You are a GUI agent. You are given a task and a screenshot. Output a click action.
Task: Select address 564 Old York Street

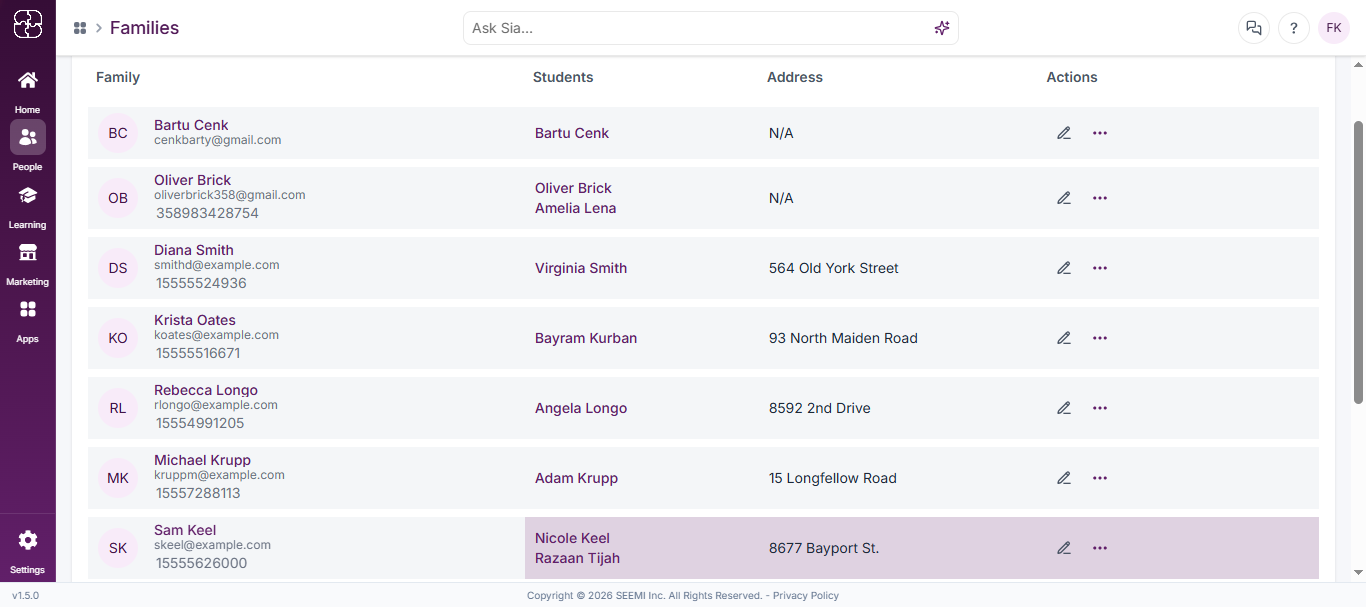834,268
